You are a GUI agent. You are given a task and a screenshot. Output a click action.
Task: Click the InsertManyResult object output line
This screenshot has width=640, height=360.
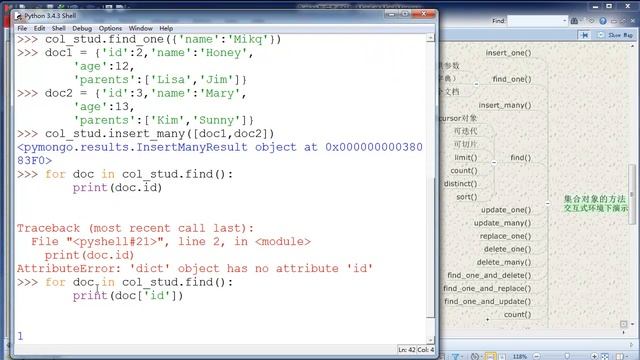[x=220, y=153]
